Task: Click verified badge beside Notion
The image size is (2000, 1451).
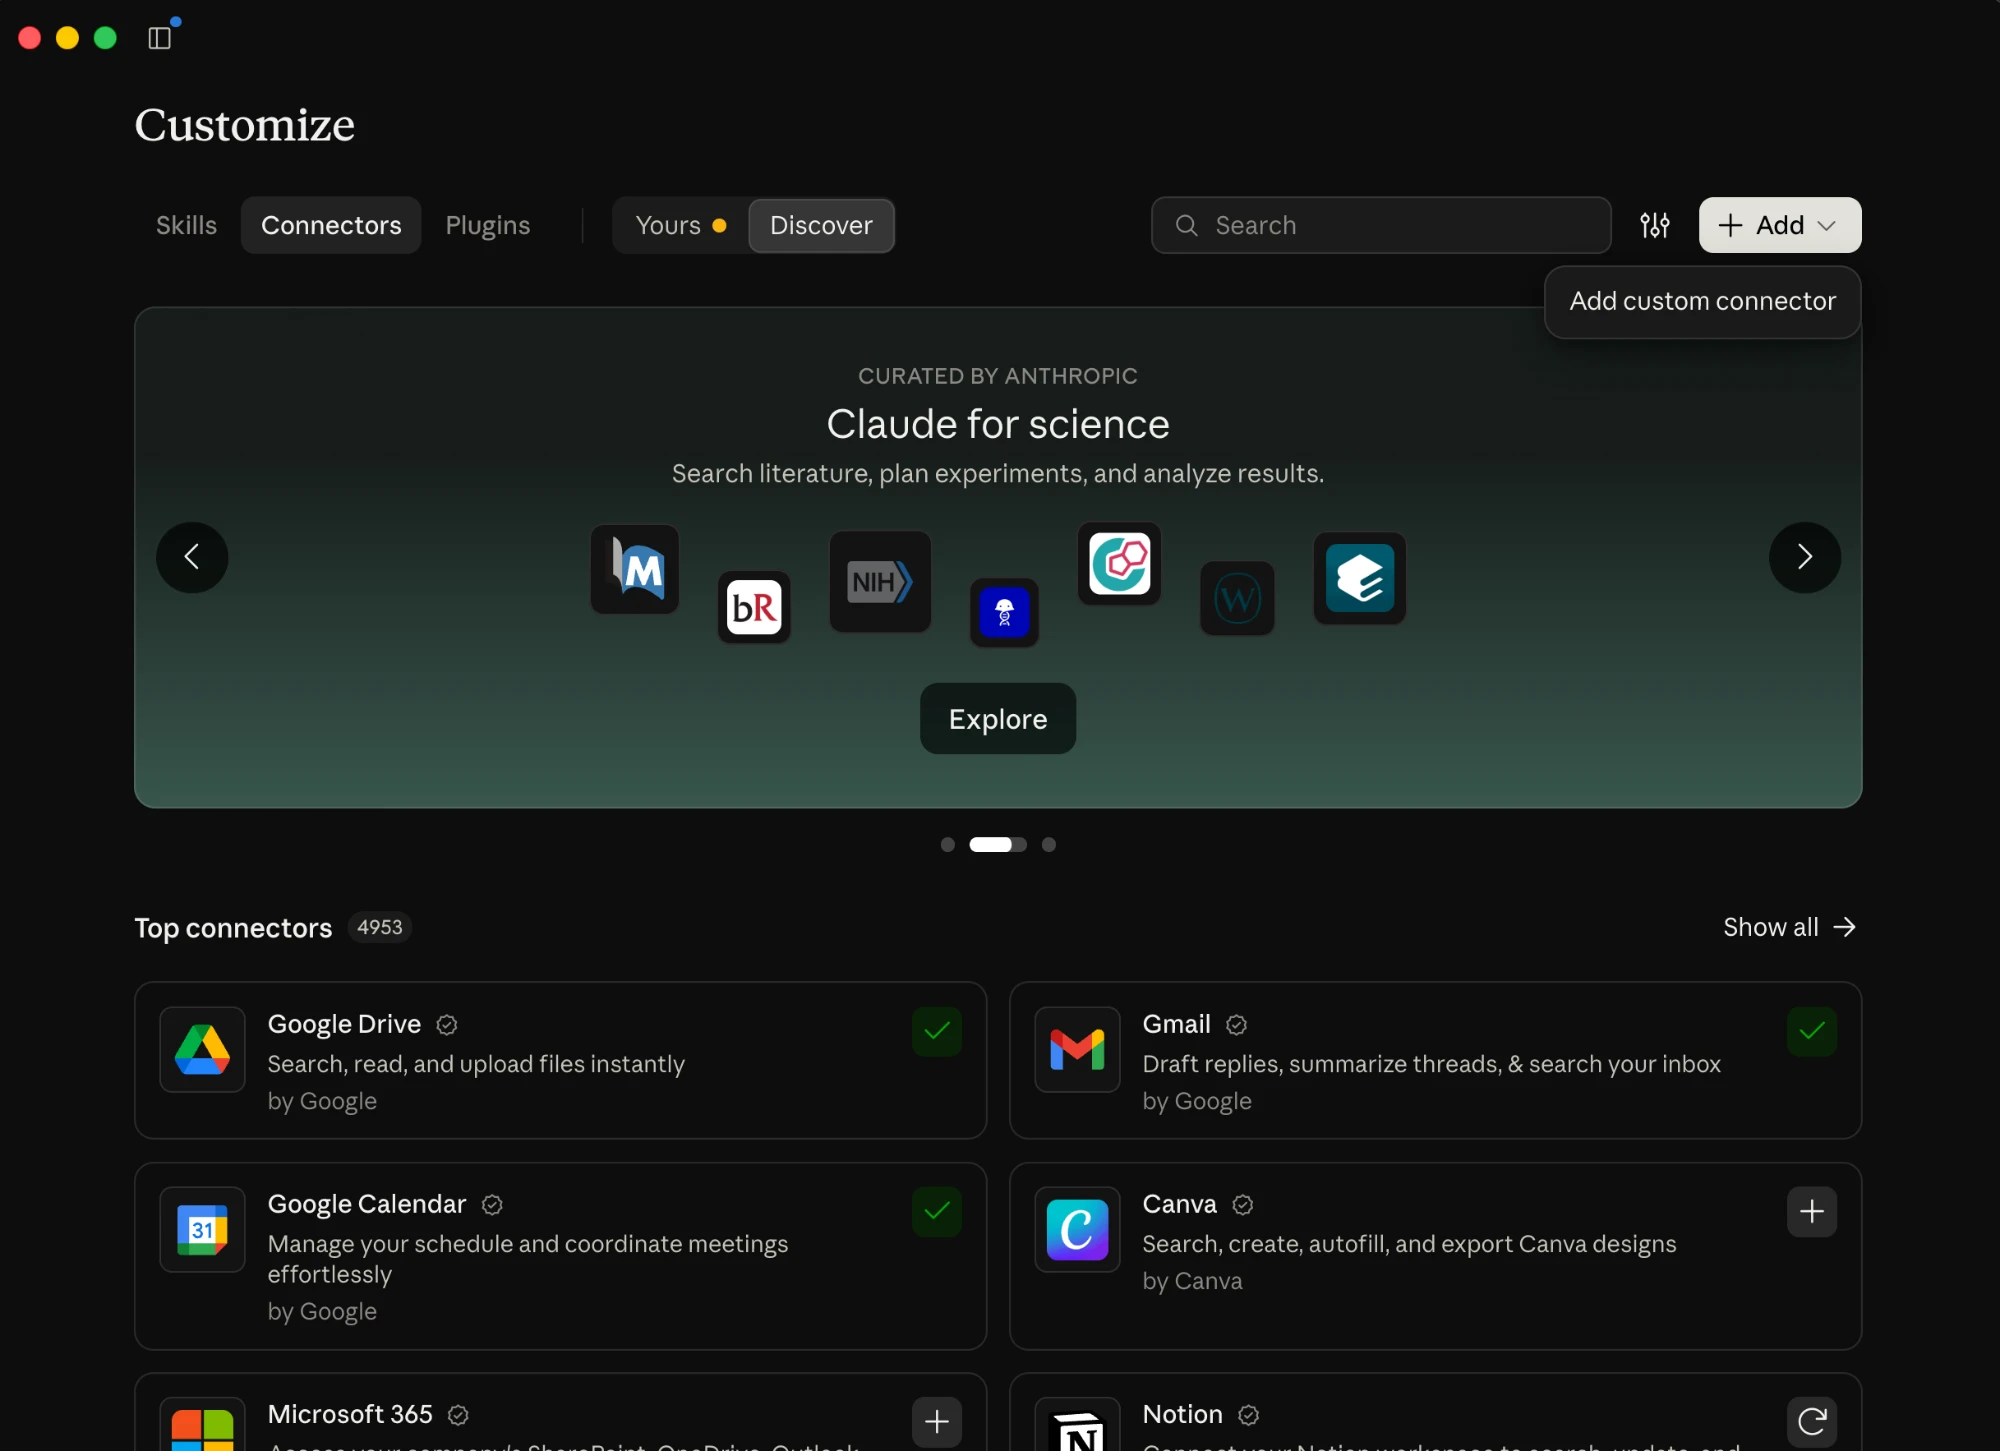Action: (1249, 1415)
